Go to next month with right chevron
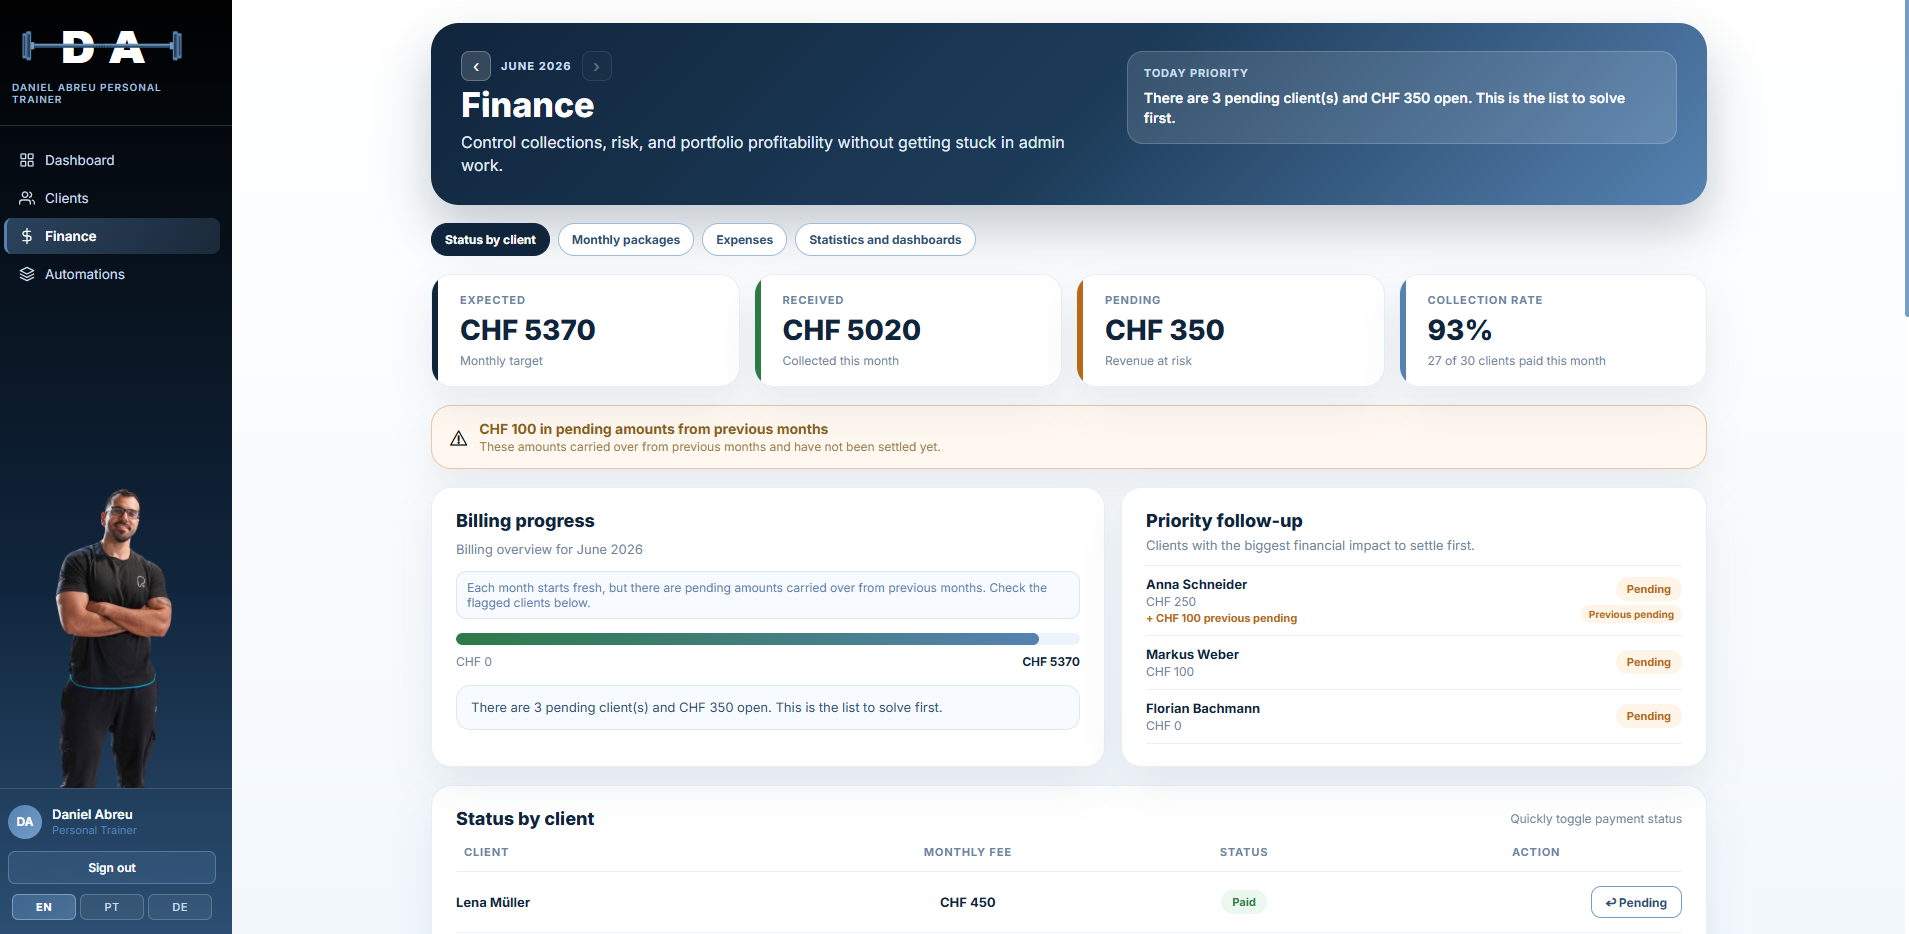The height and width of the screenshot is (934, 1909). [597, 66]
